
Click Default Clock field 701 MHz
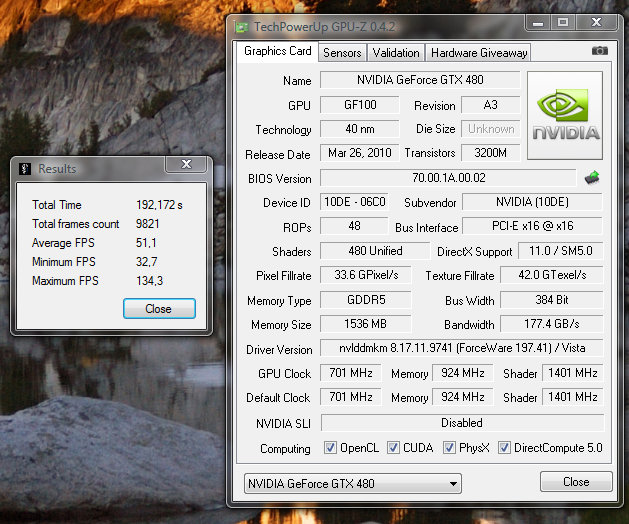click(x=351, y=397)
